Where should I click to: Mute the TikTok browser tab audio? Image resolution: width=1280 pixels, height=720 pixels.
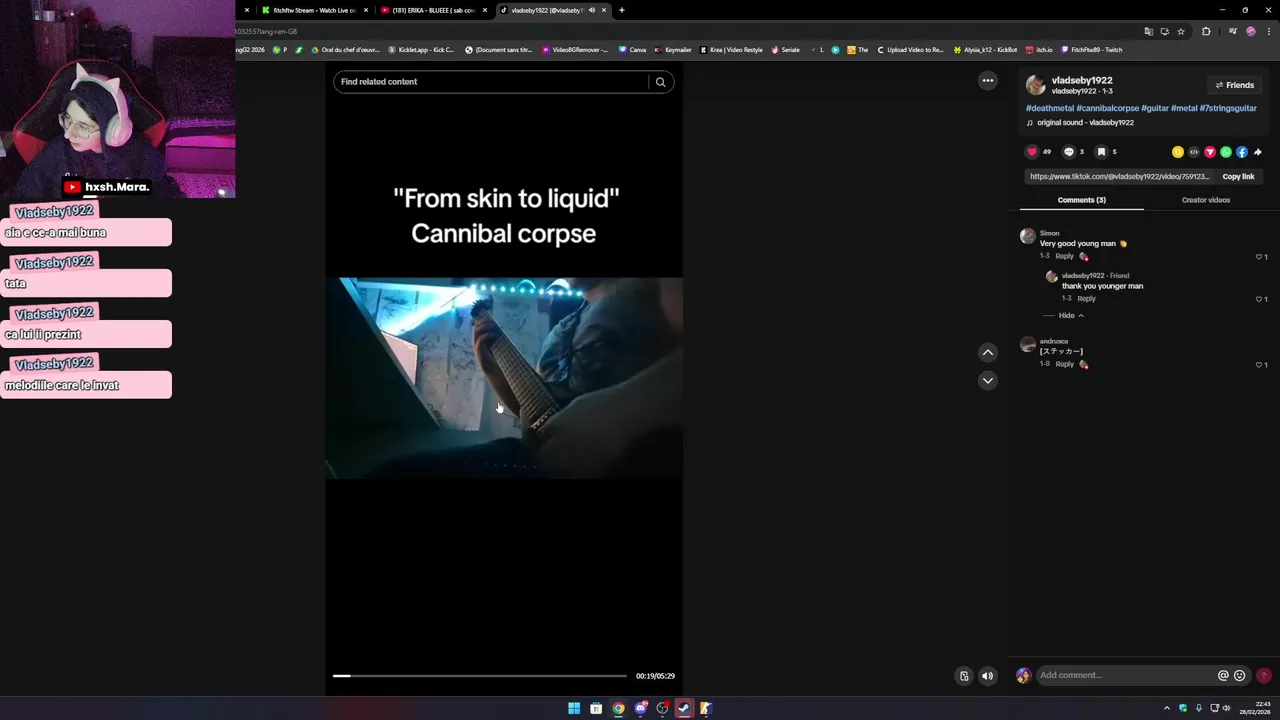click(x=591, y=10)
